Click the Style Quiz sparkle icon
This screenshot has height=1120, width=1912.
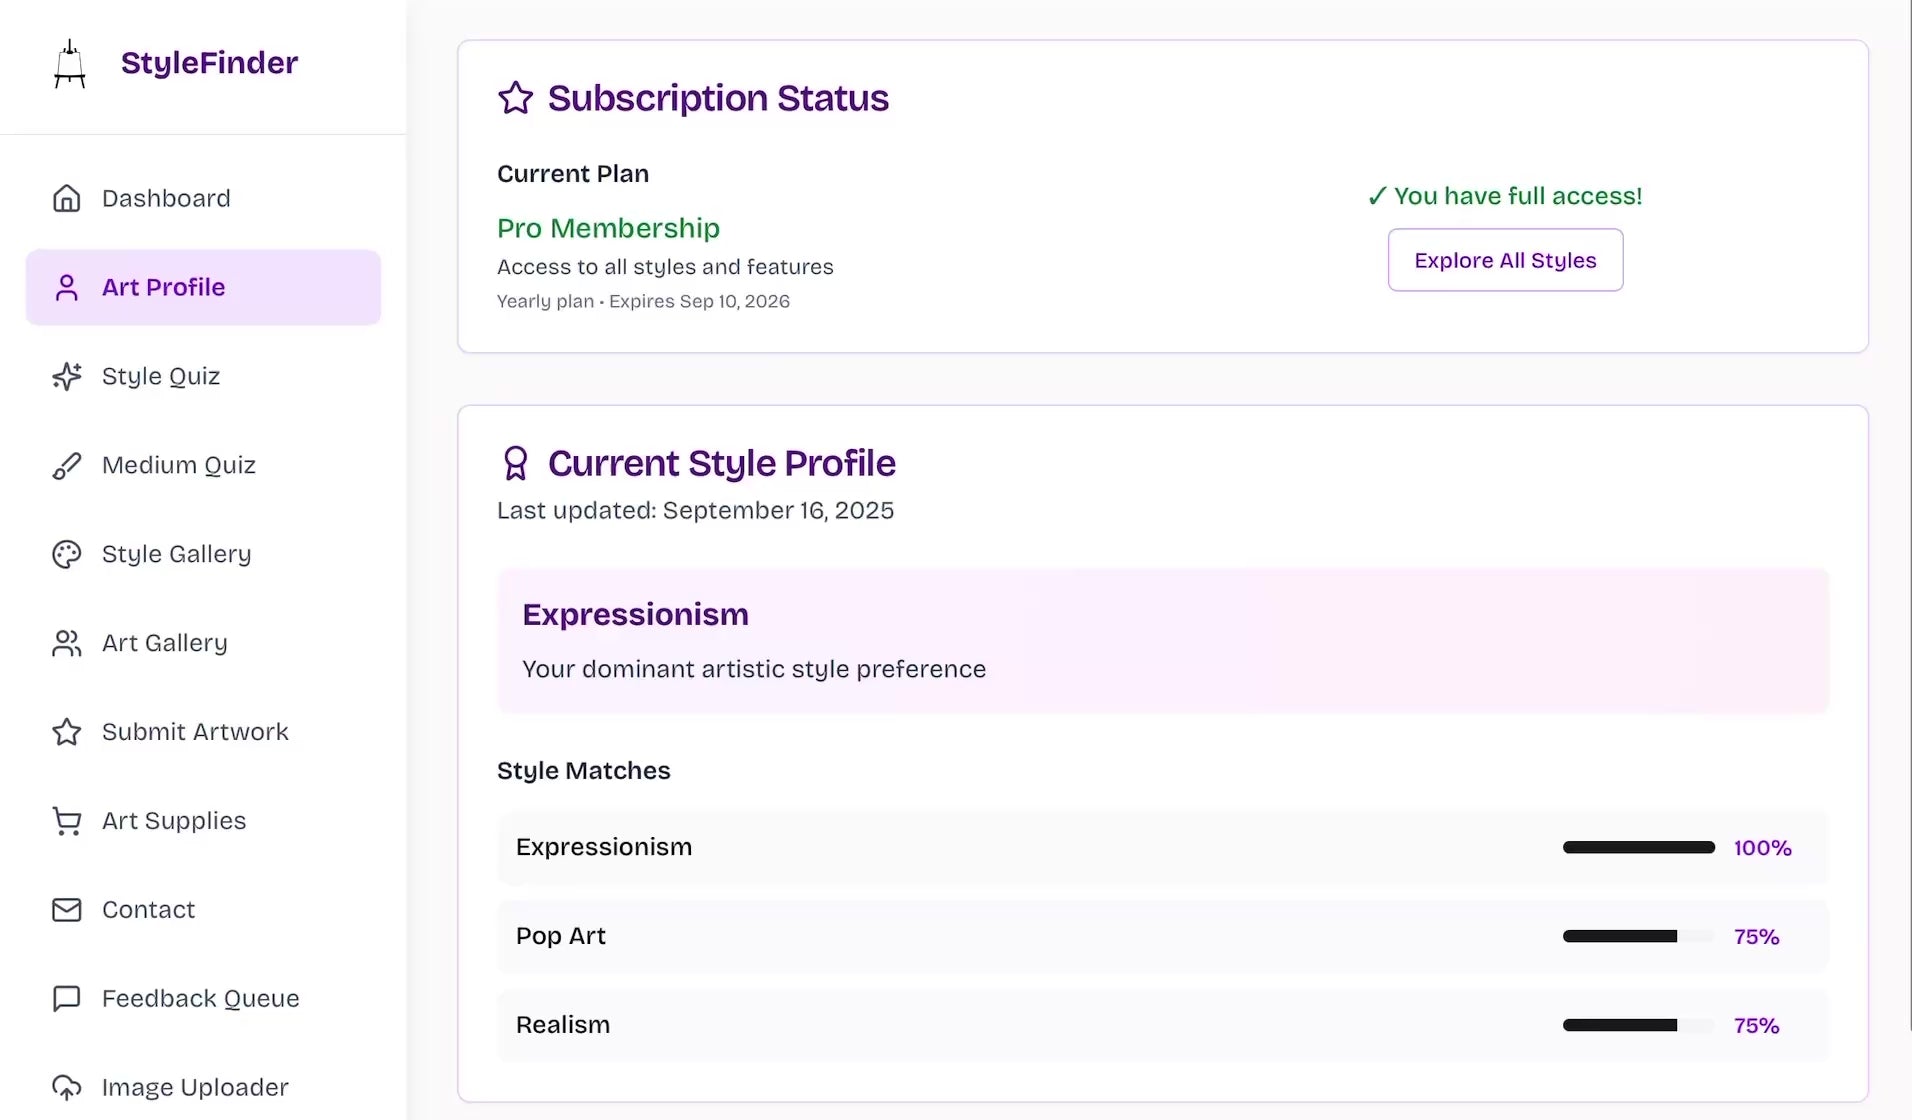tap(67, 376)
